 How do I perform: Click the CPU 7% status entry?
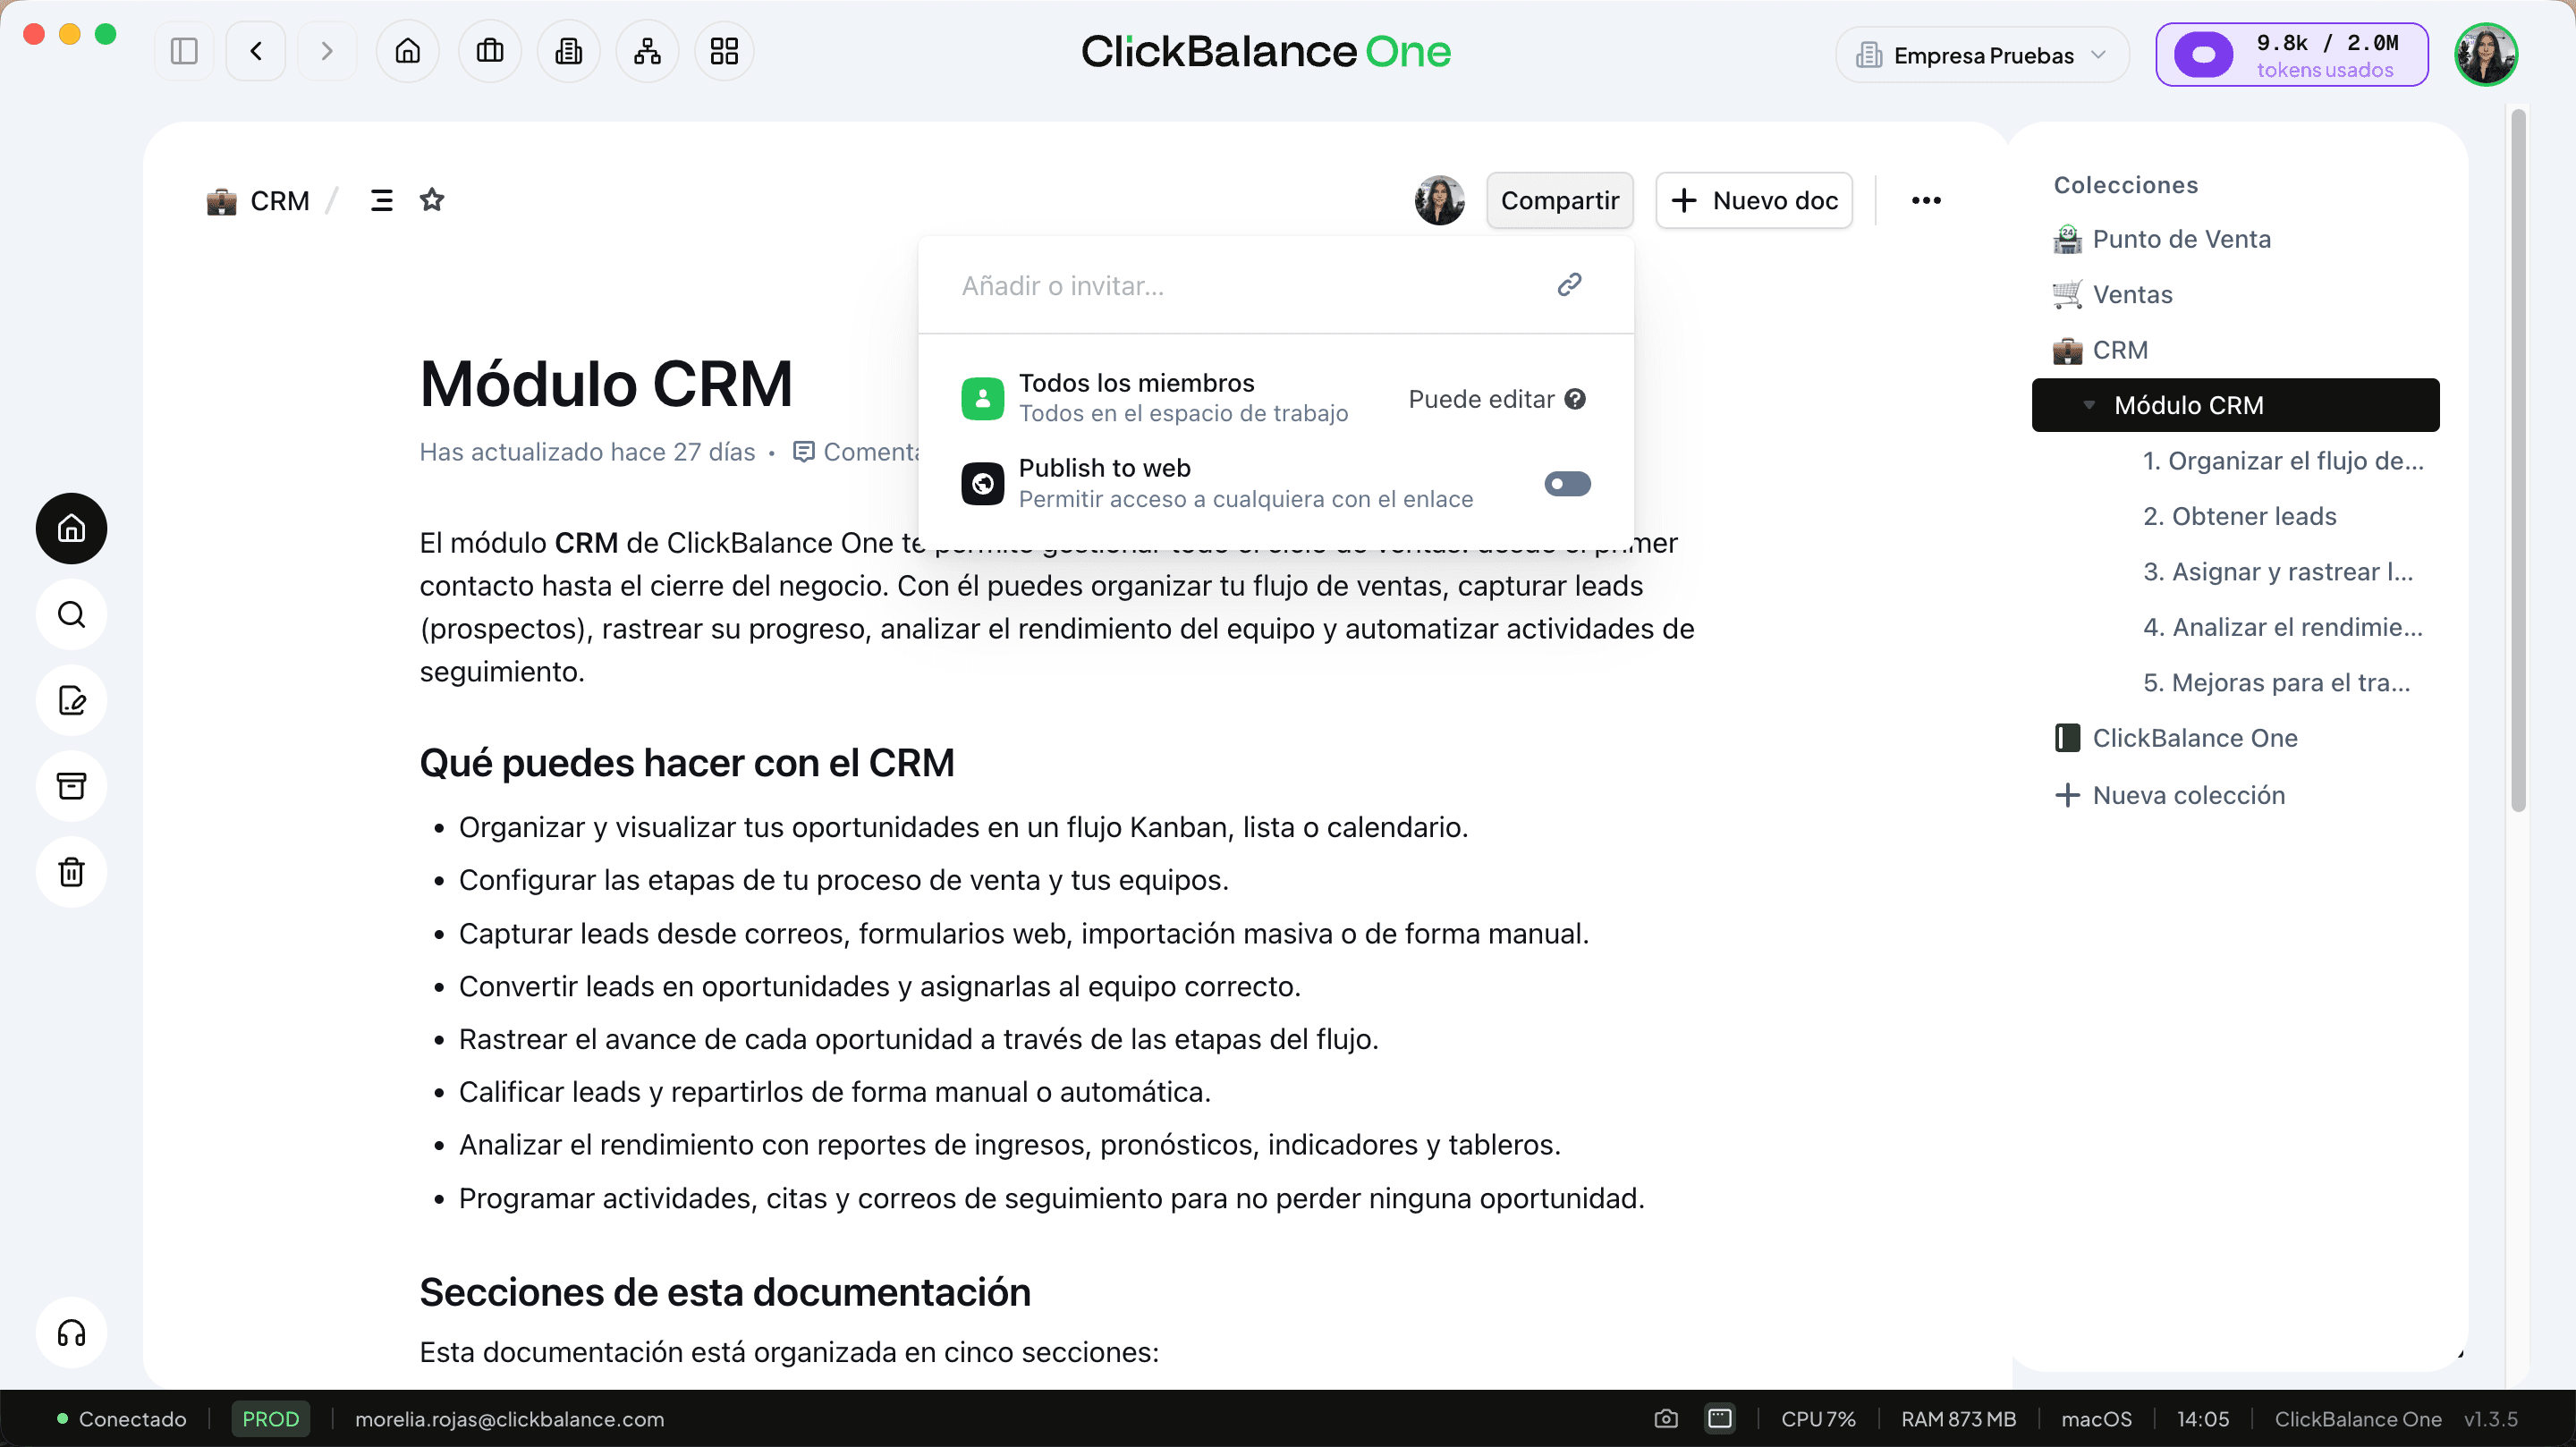click(1818, 1419)
